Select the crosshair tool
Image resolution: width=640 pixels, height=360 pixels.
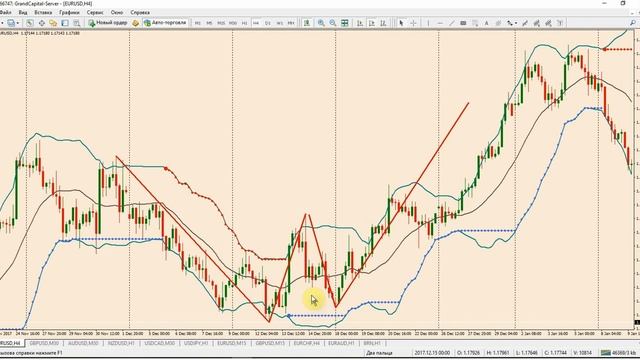click(413, 23)
